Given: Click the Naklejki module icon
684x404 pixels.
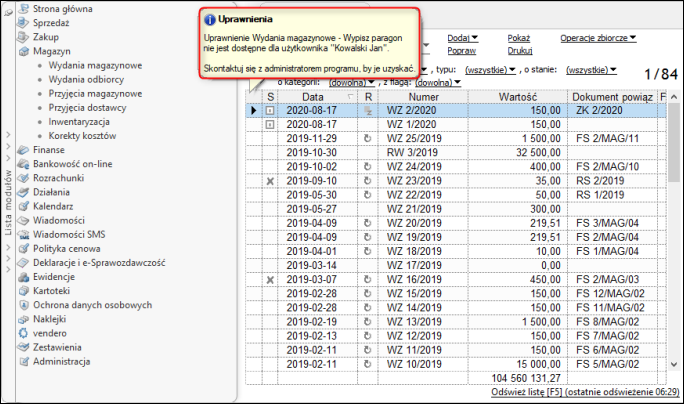Looking at the screenshot, I should [24, 319].
